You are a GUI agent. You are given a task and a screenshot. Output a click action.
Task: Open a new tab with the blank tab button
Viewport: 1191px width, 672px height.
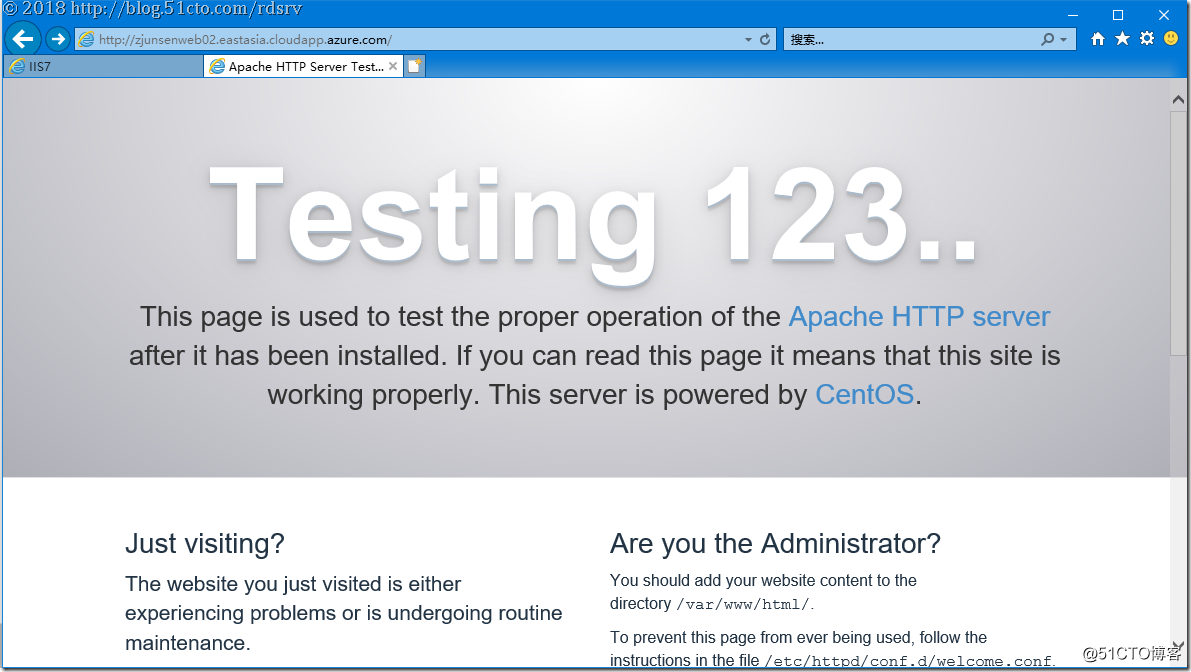(x=414, y=67)
